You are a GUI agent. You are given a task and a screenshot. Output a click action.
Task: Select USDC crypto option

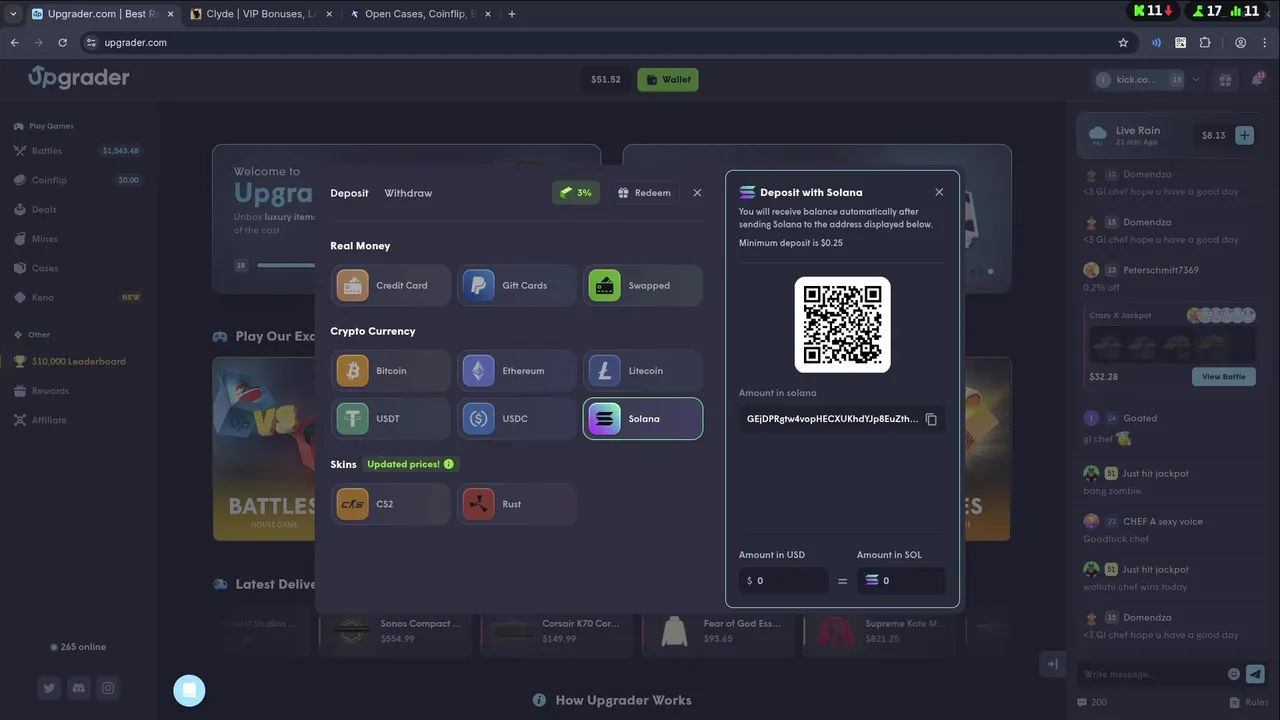[x=516, y=419]
